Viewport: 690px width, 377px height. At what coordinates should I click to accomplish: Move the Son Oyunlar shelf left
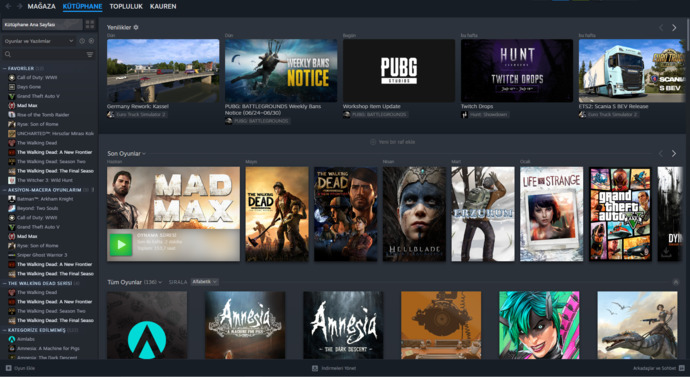point(661,154)
